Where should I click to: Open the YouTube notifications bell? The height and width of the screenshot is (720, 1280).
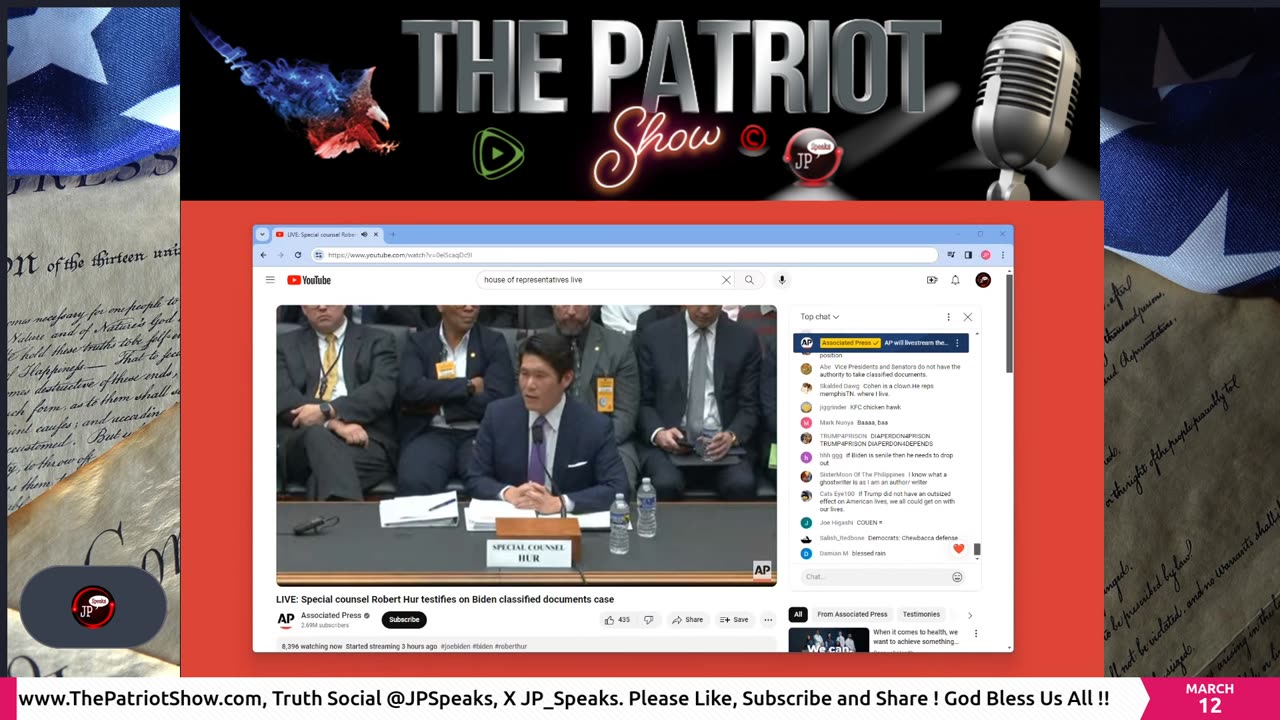(x=955, y=280)
